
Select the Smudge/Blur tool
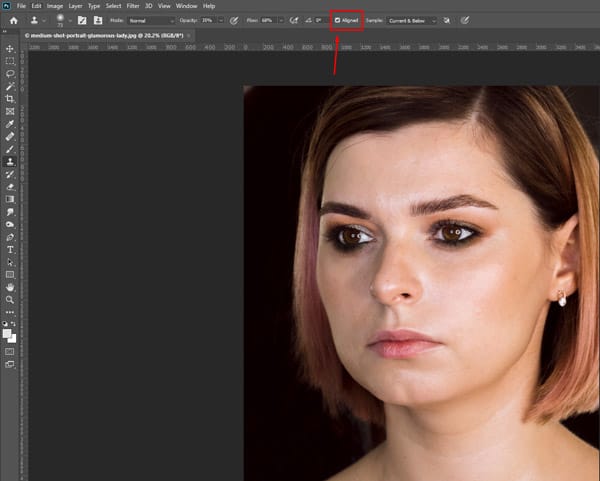(x=10, y=212)
